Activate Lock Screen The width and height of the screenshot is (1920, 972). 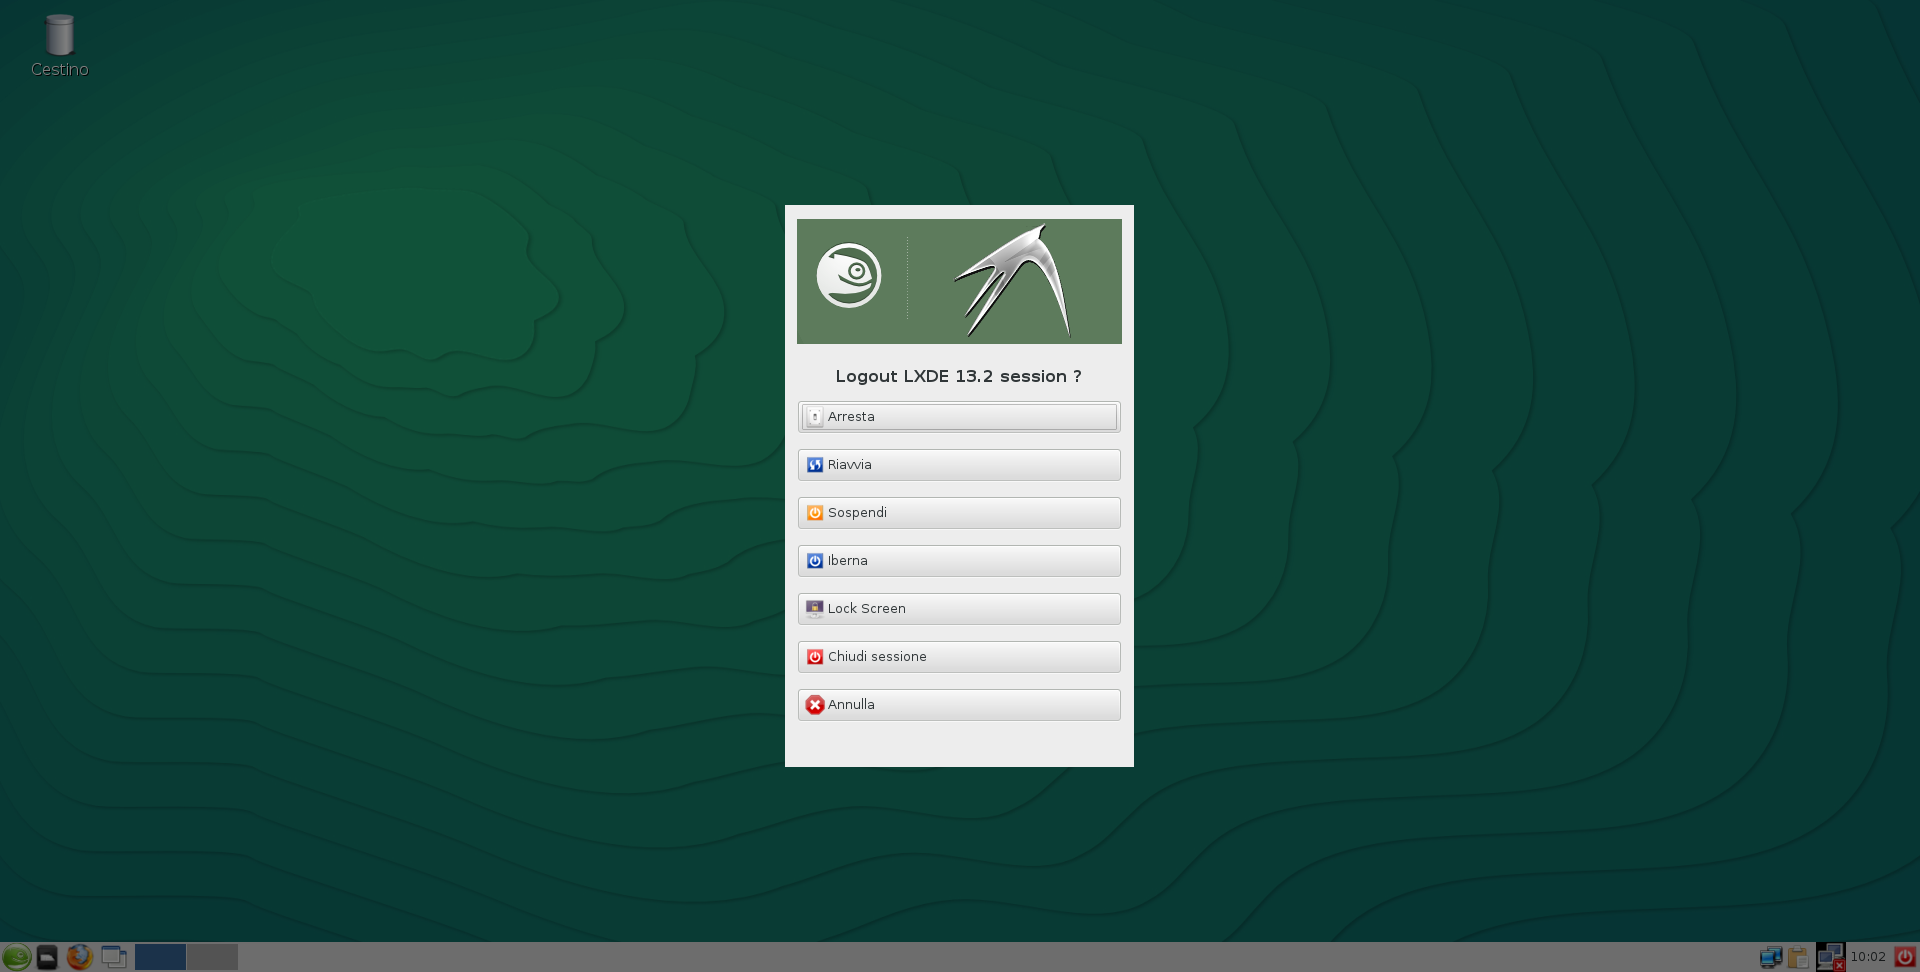click(x=959, y=609)
